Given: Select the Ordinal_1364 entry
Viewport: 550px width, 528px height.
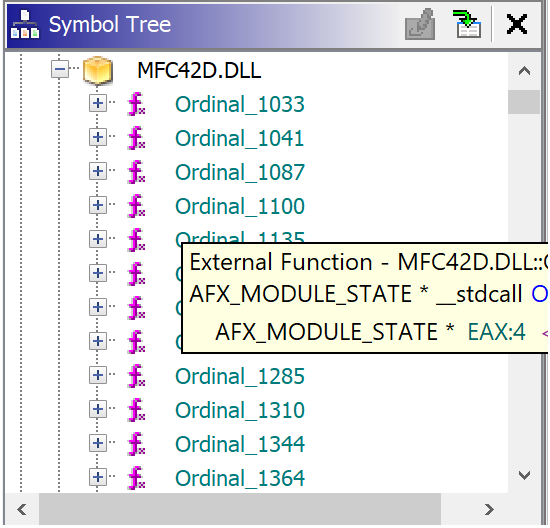Looking at the screenshot, I should (240, 479).
